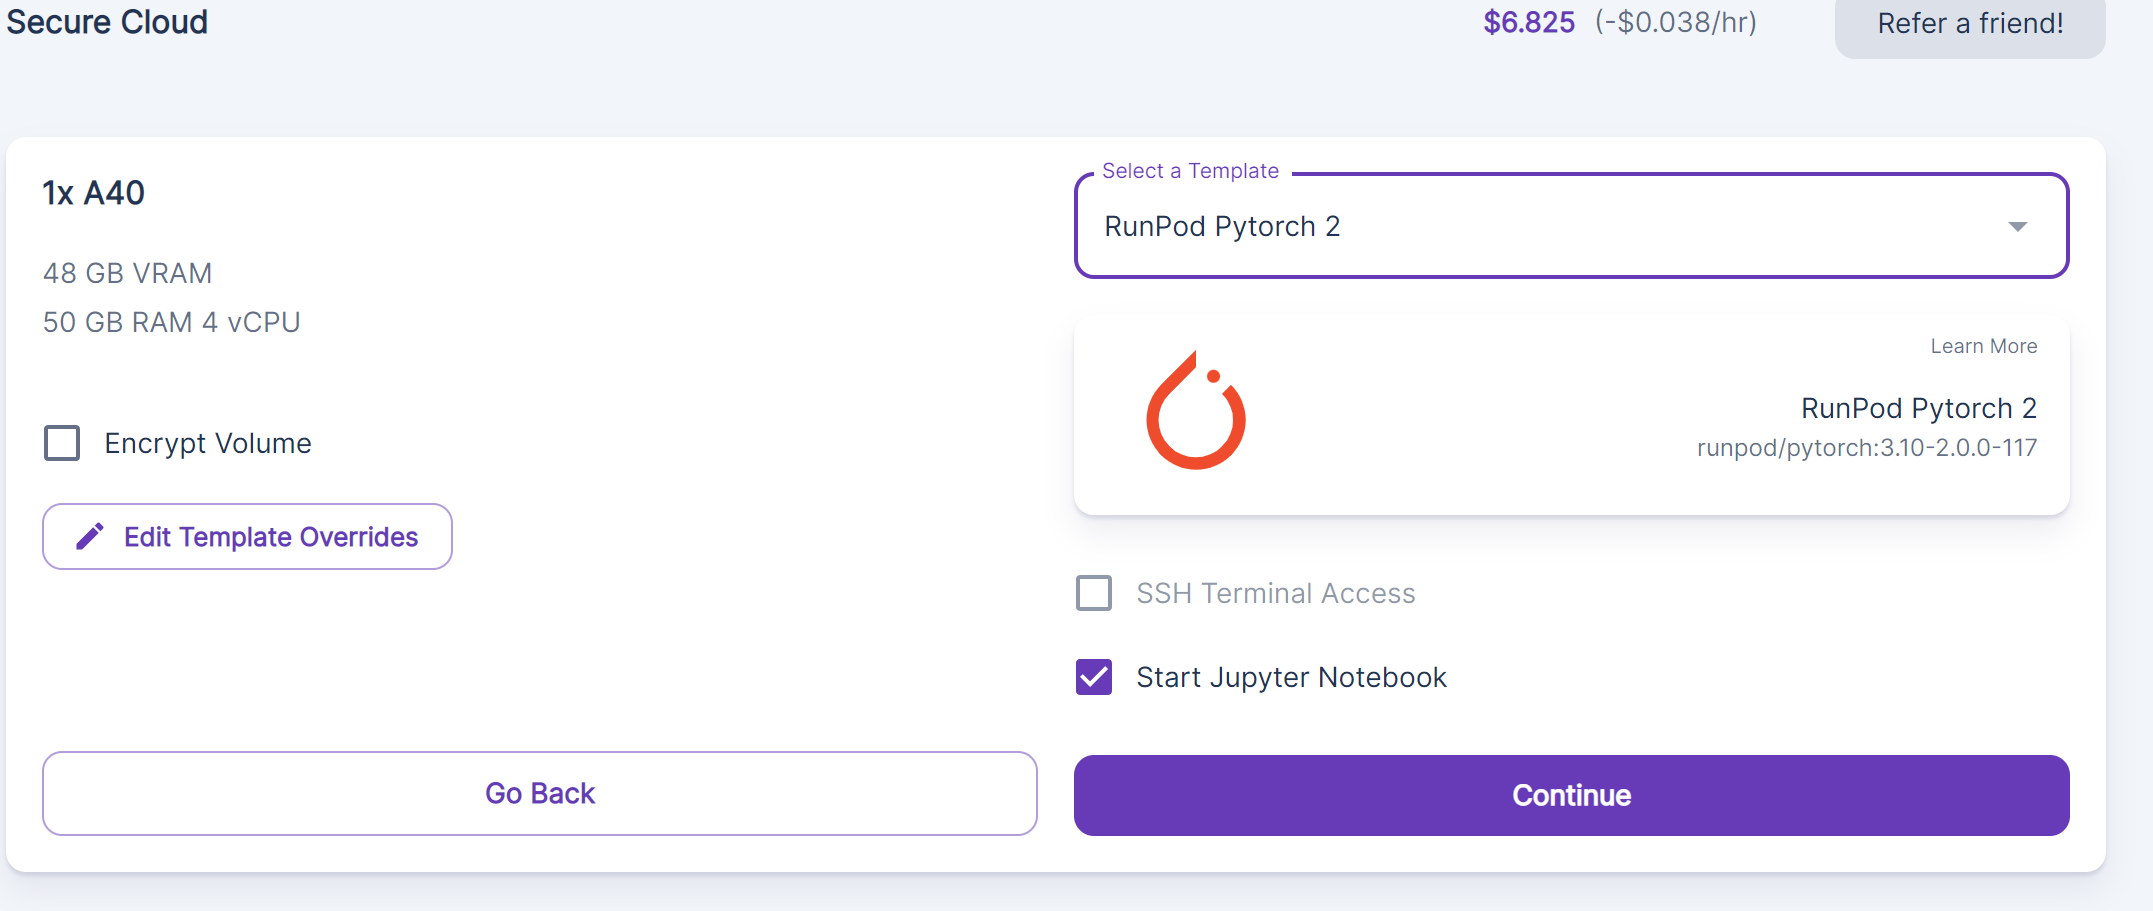2153x911 pixels.
Task: Click the 1x A40 GPU title
Action: (94, 193)
